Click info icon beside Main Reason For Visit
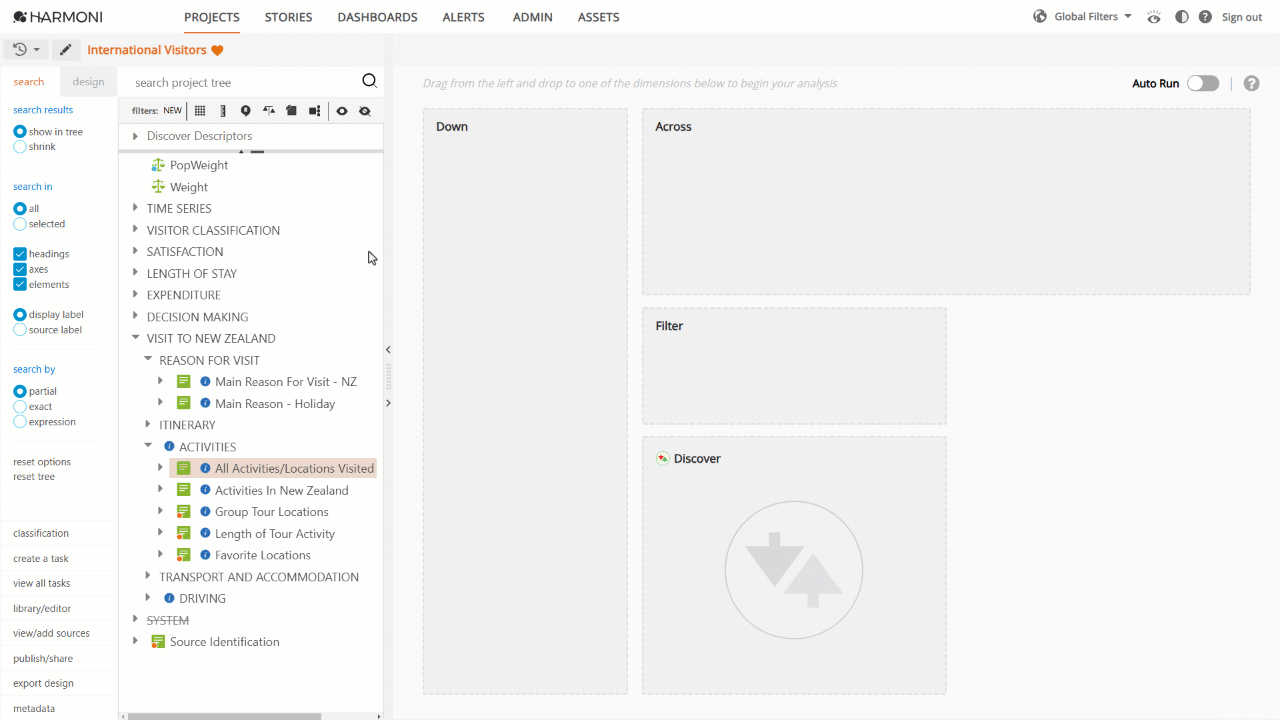 (205, 382)
